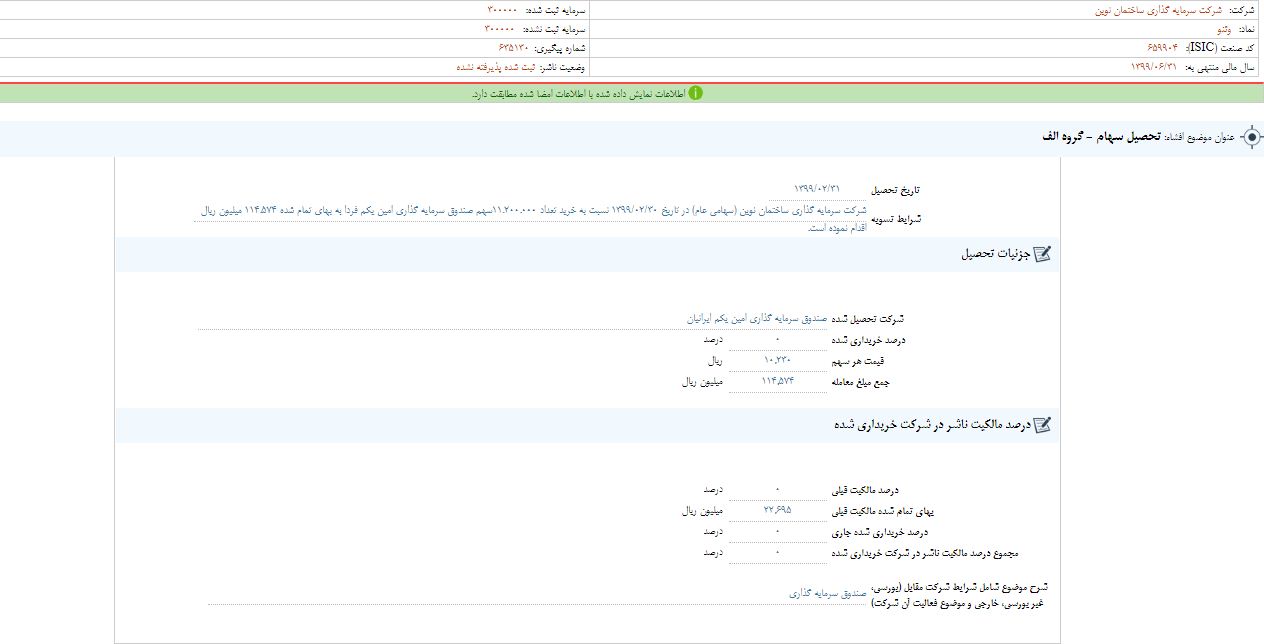
Task: Click the درصد مالکیت ناشر در شرکت خریداری شده heading
Action: pos(931,425)
